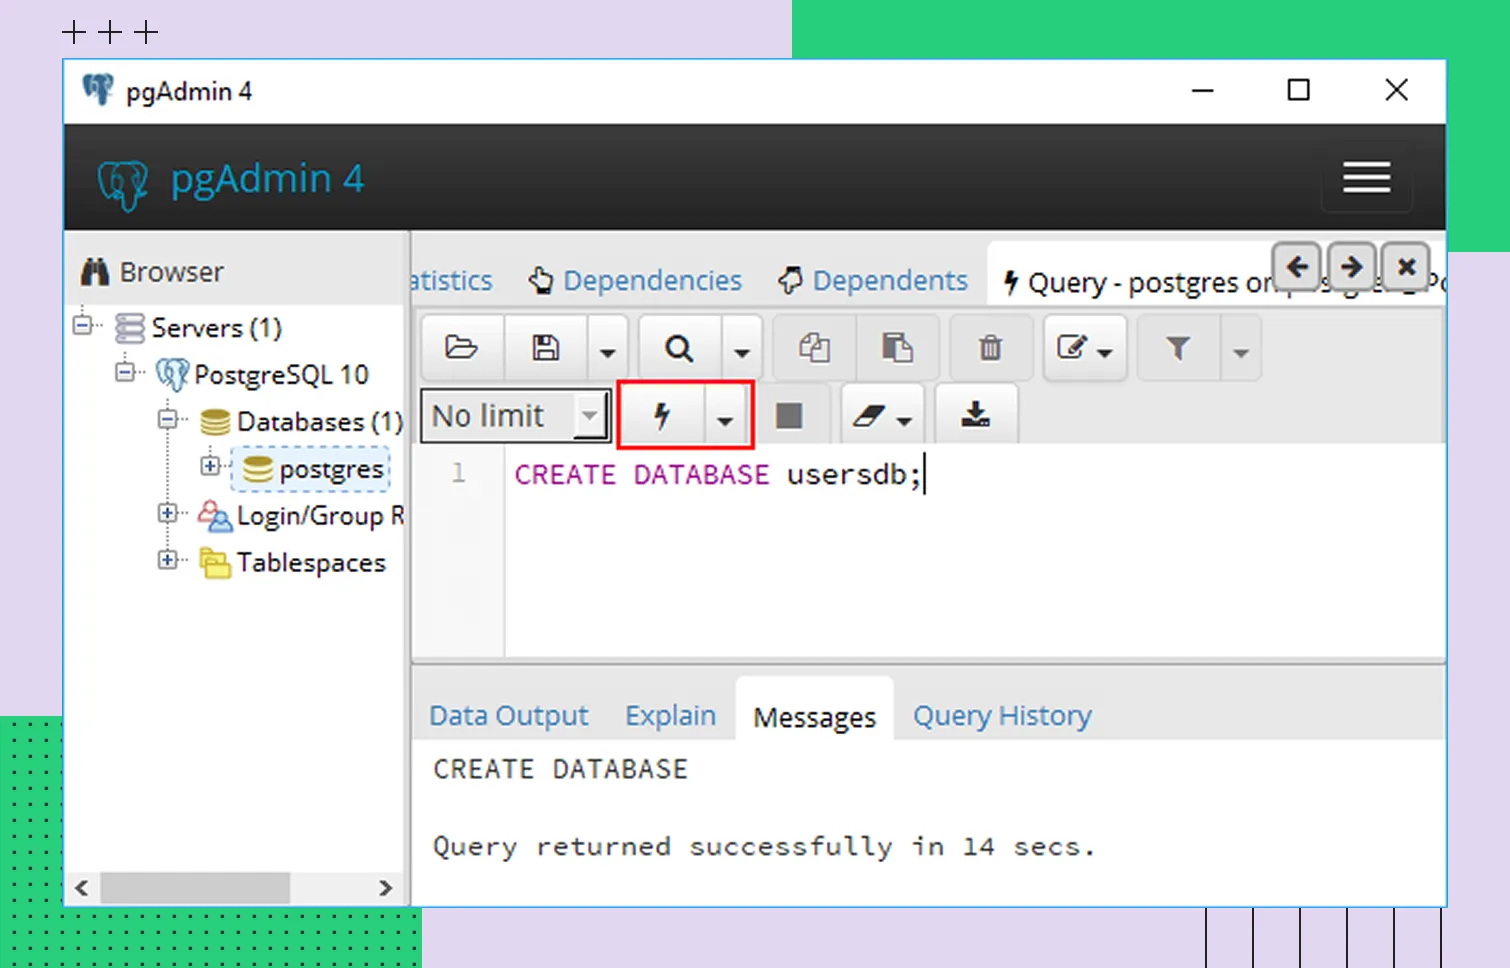Click the Save file floppy icon
The height and width of the screenshot is (968, 1510).
[x=546, y=348]
